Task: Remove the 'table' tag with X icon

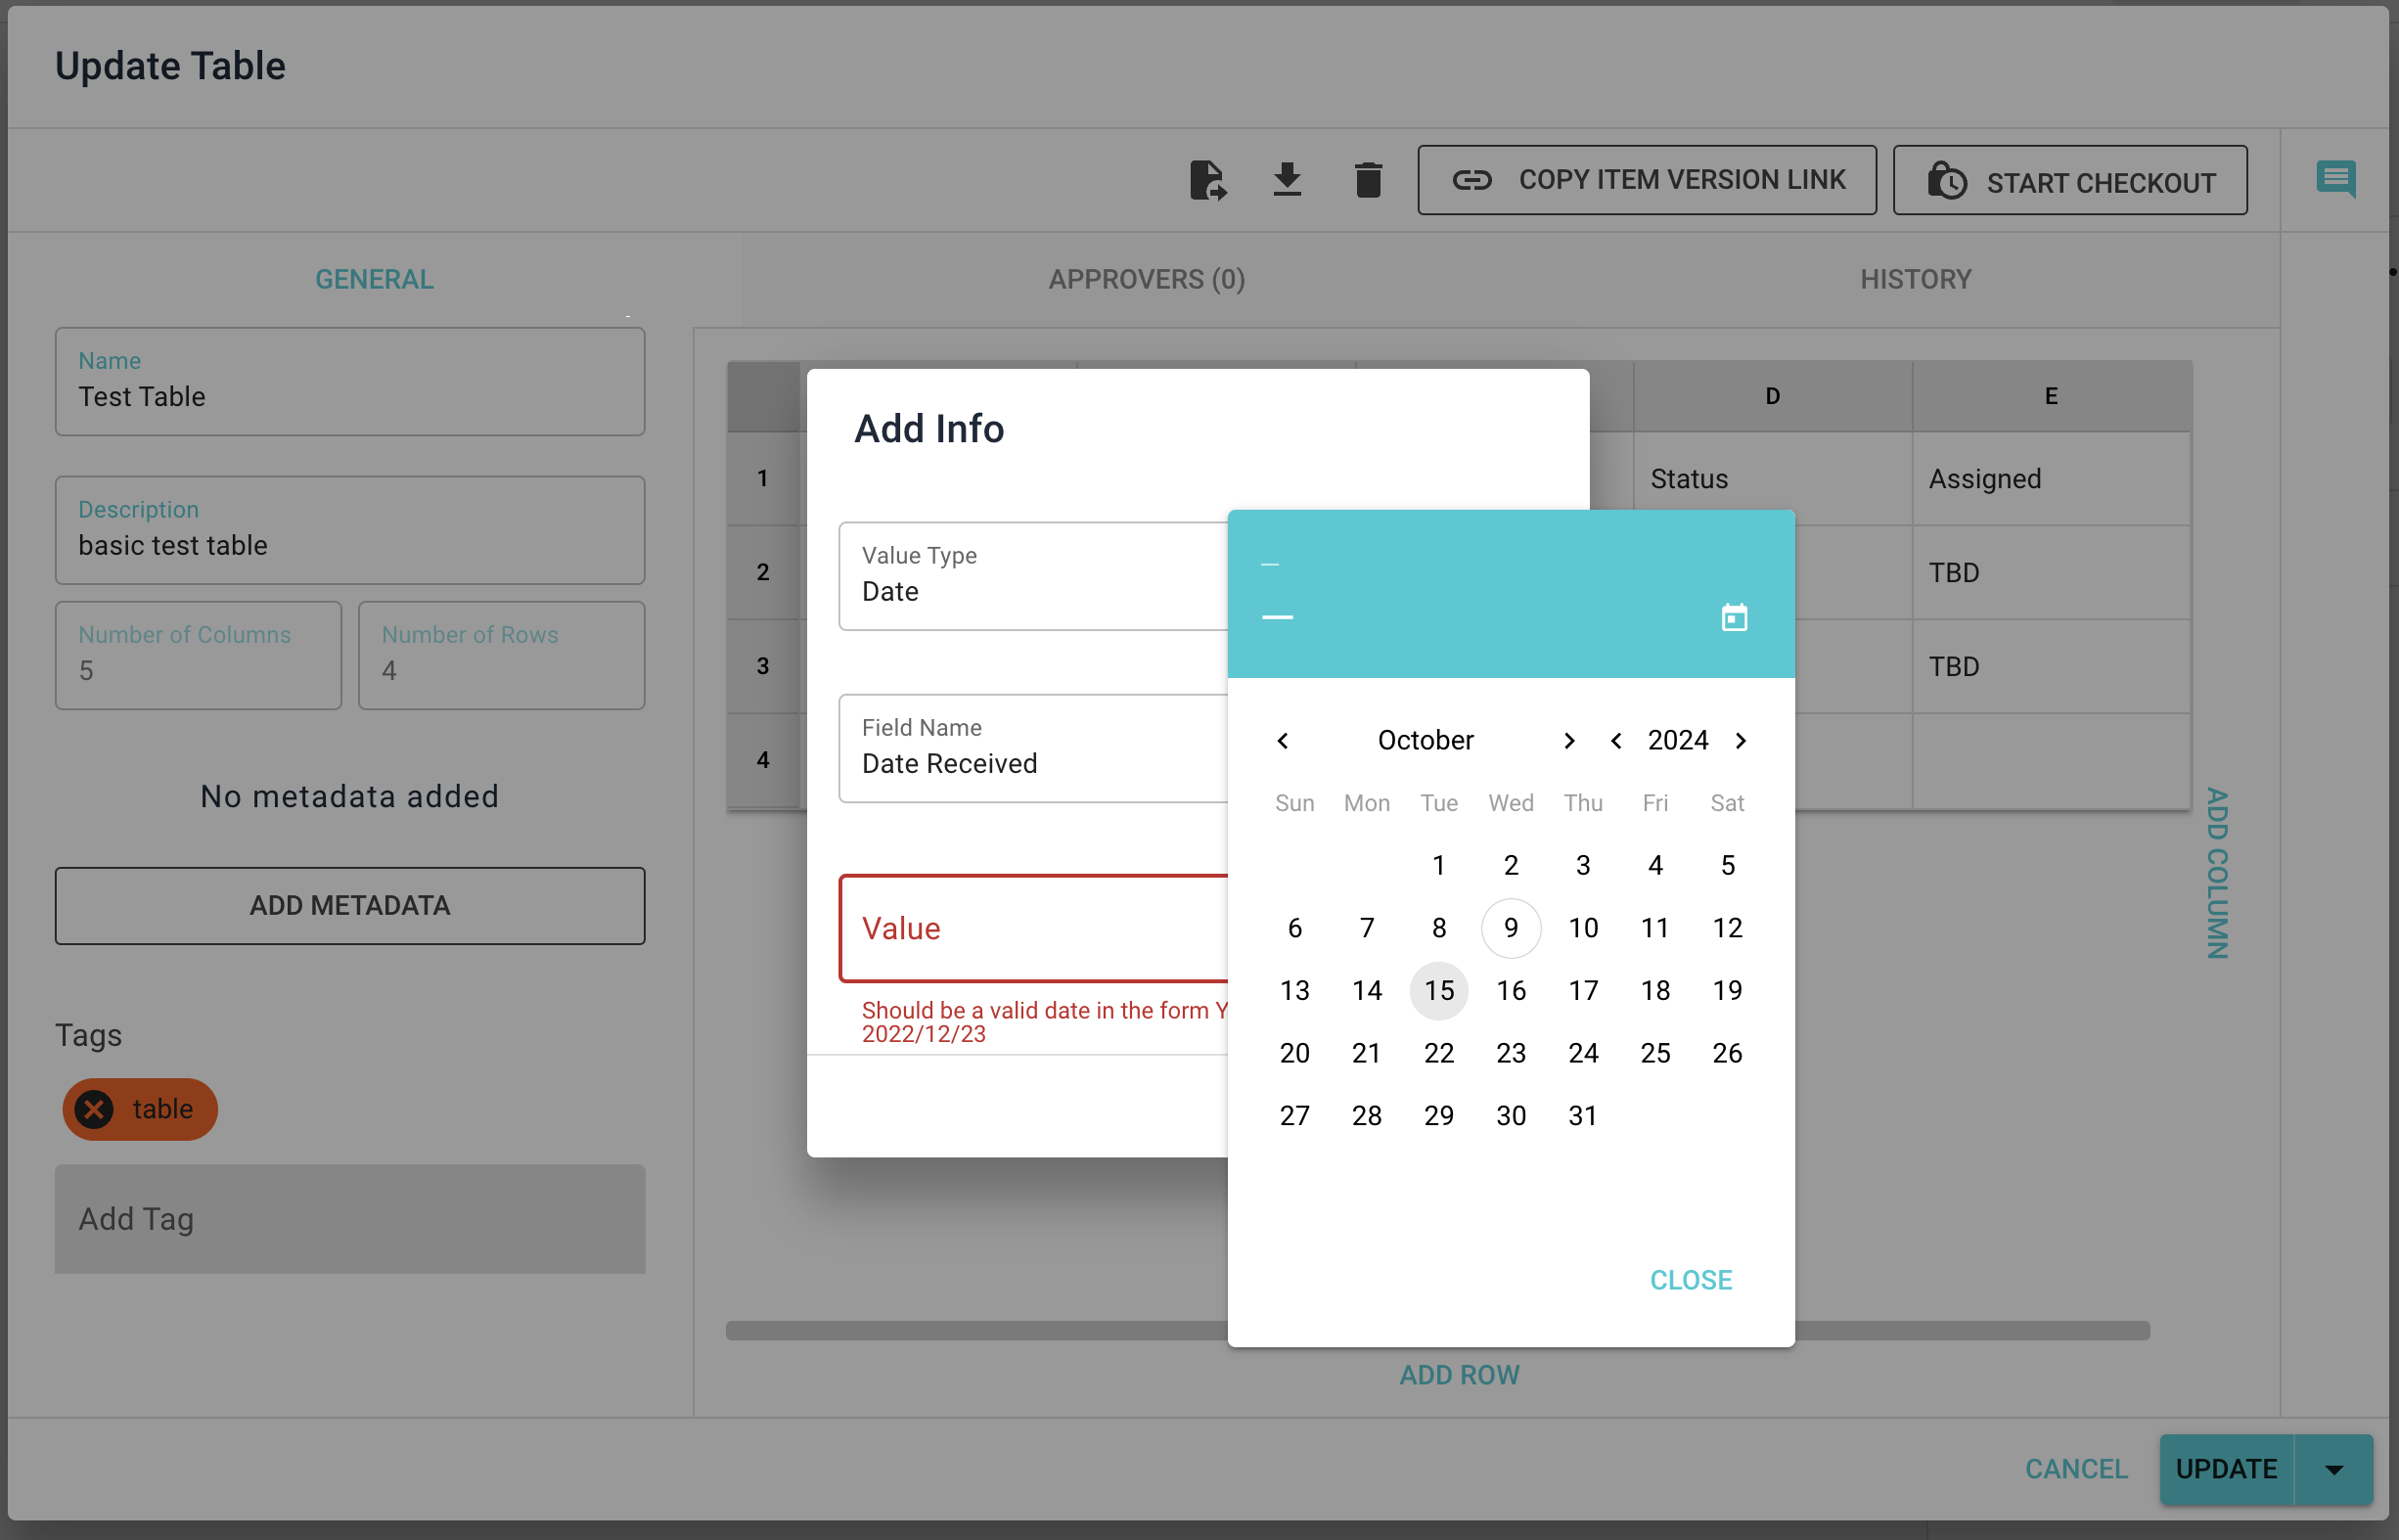Action: pos(95,1109)
